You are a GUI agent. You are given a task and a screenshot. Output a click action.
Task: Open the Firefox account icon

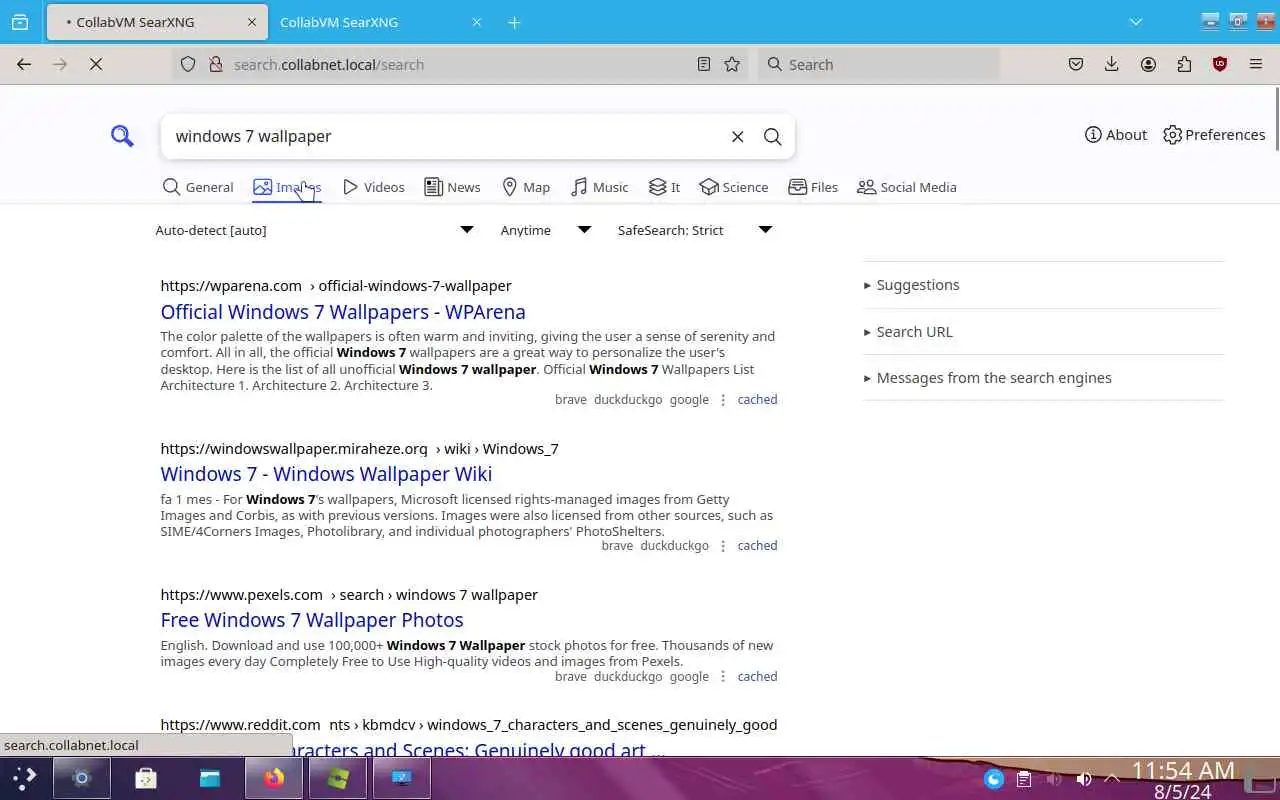click(1148, 64)
